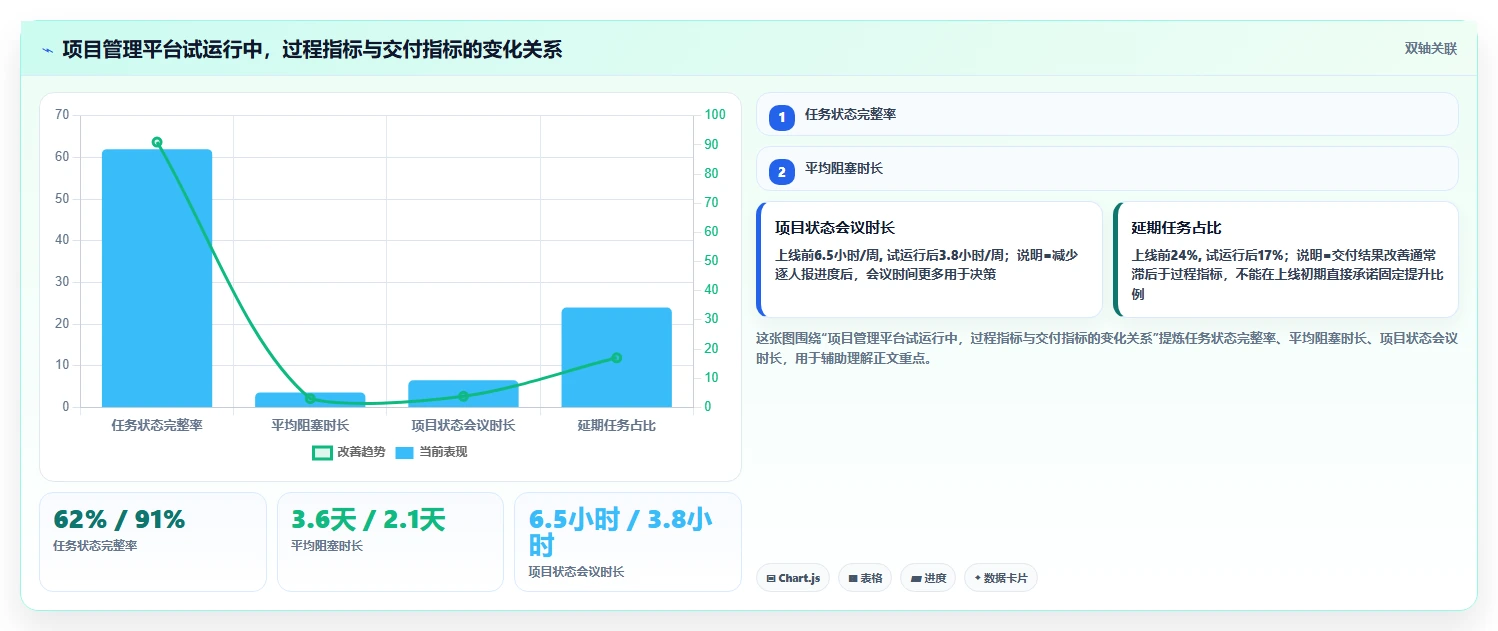Screen dimensions: 1498x631
Task: Select the 平均阻塞时长 list item
Action: tap(1107, 168)
